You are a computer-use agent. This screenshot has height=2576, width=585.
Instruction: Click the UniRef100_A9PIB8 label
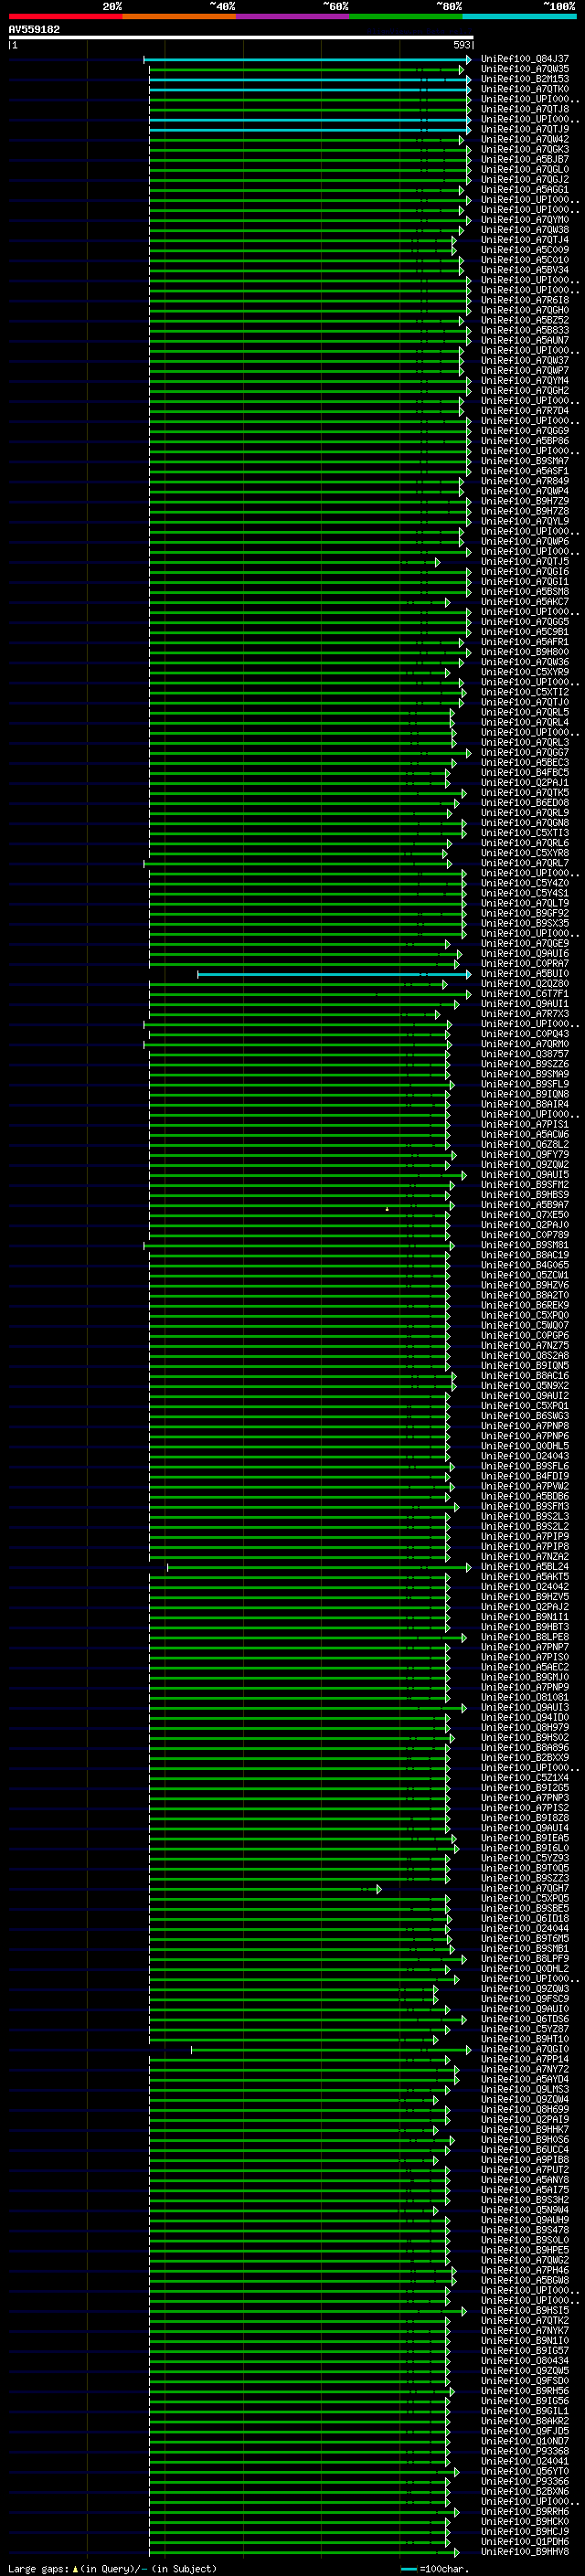tap(525, 2160)
